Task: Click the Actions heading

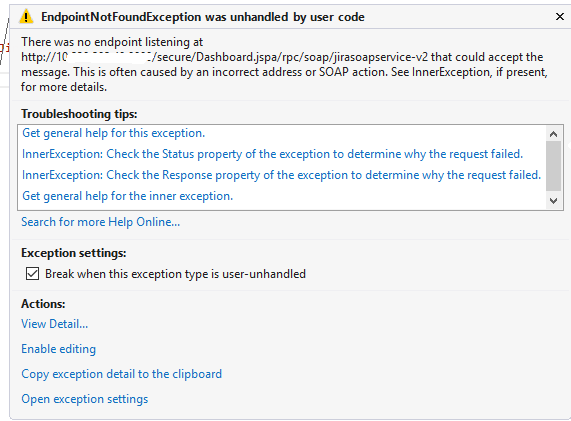Action: [43, 304]
